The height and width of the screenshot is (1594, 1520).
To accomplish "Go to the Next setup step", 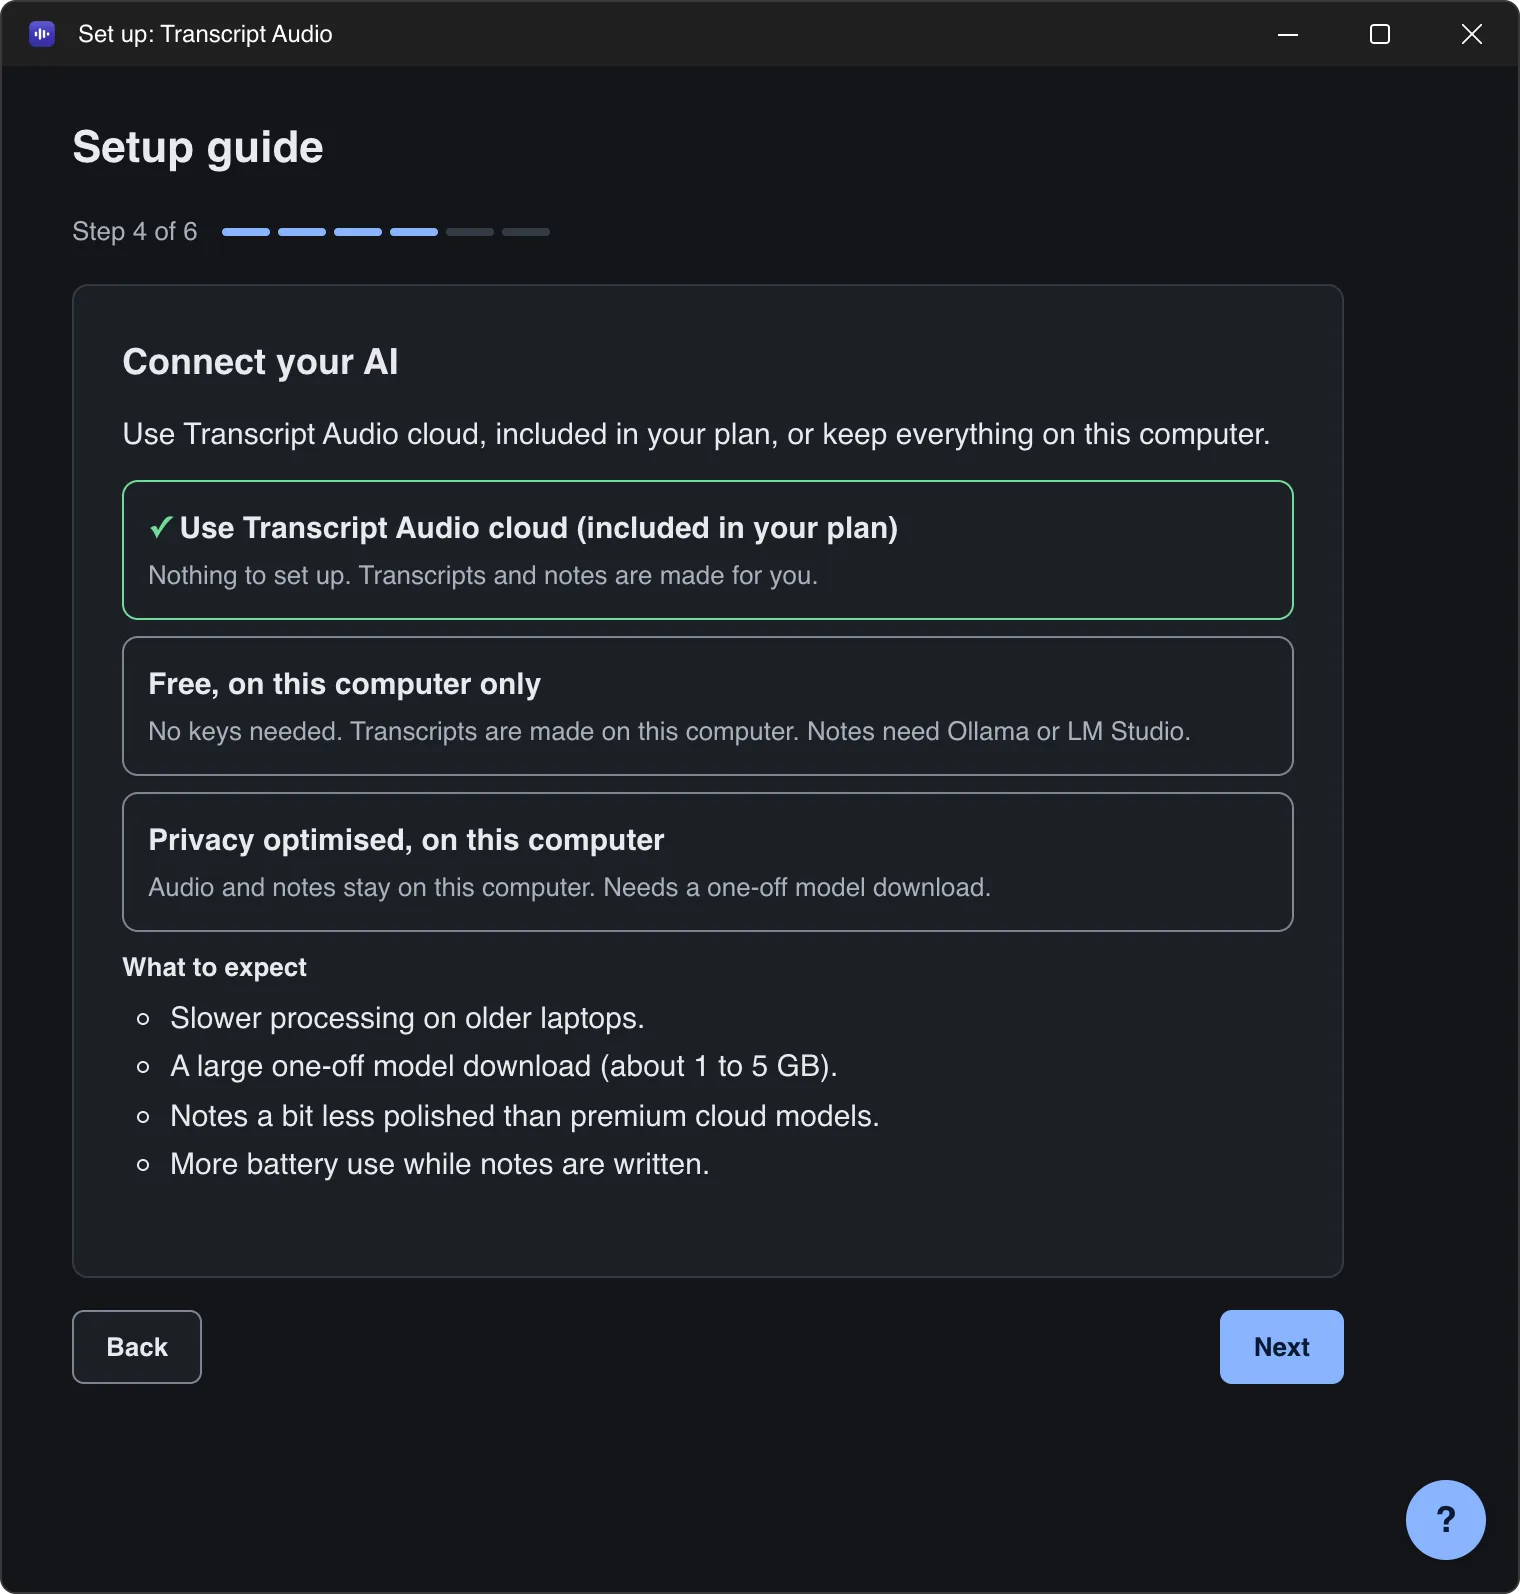I will click(1281, 1347).
